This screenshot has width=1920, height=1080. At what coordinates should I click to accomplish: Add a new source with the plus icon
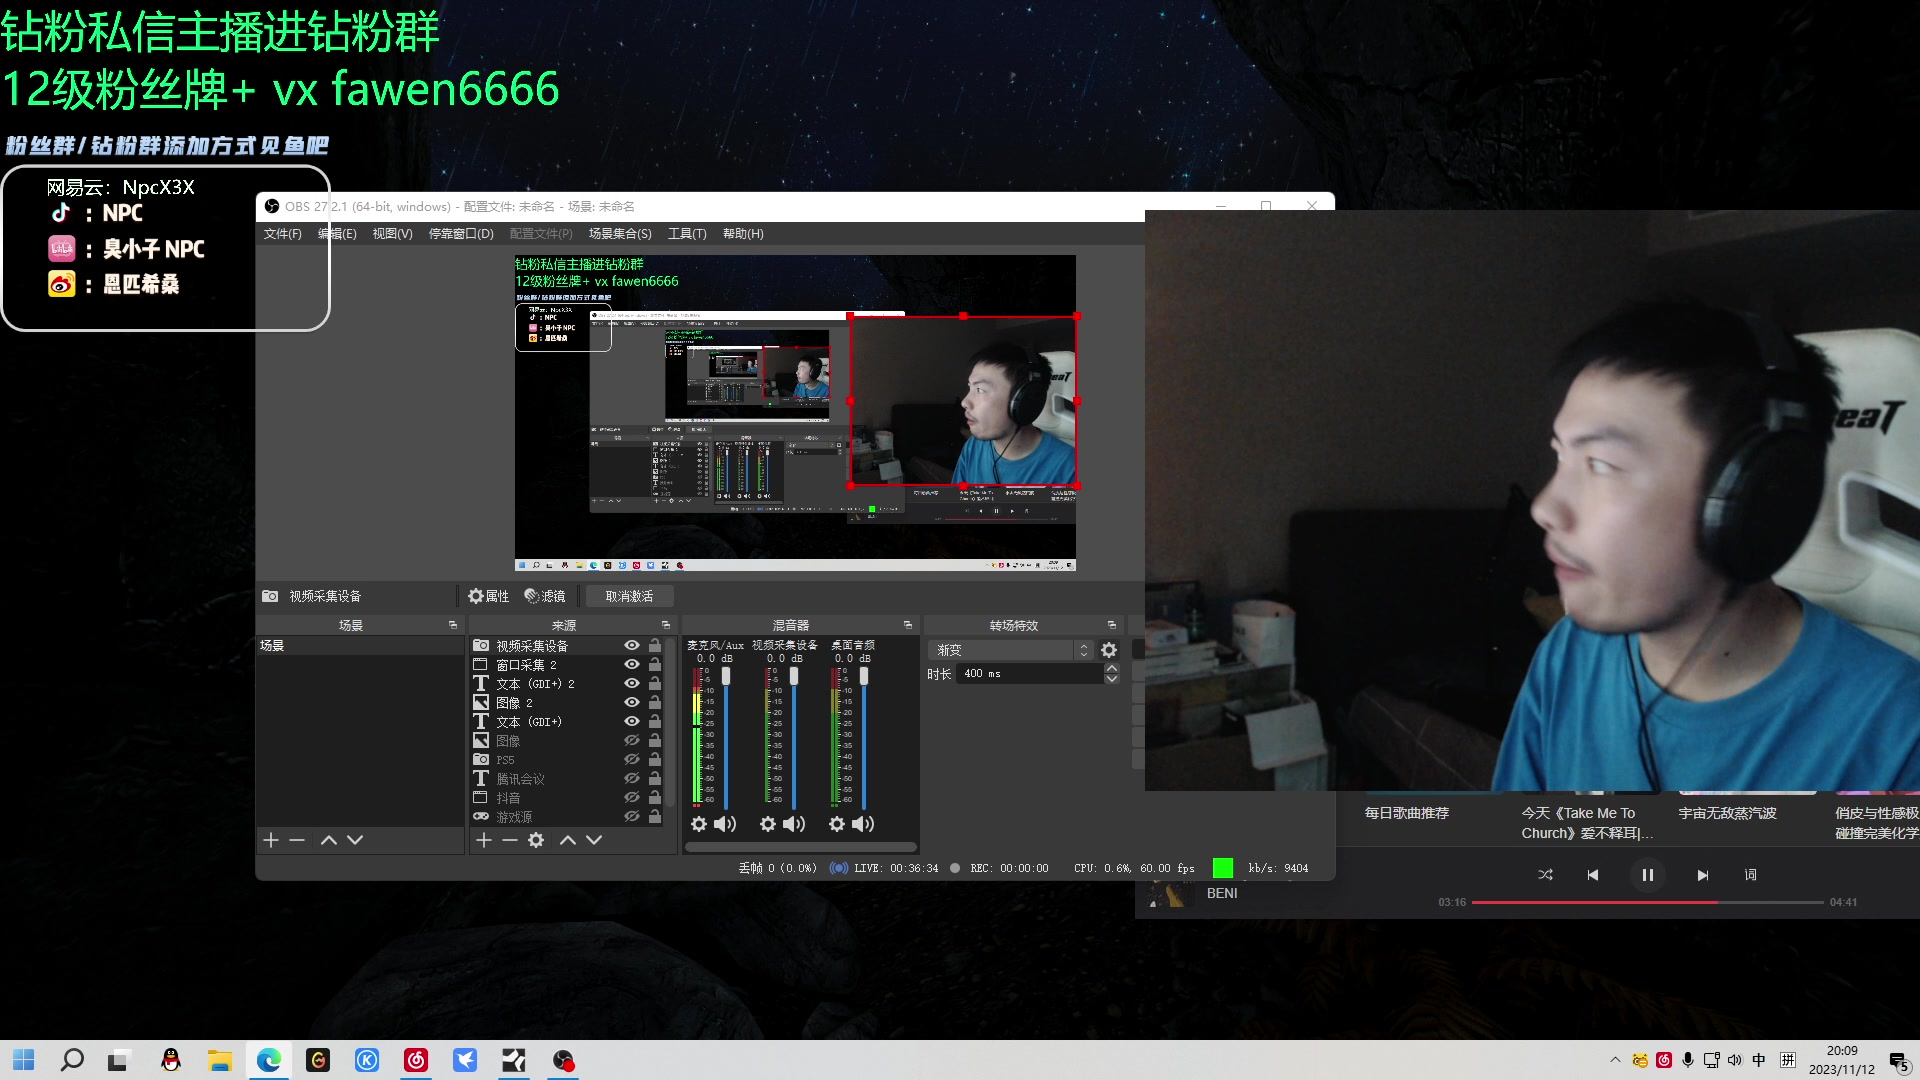click(484, 840)
